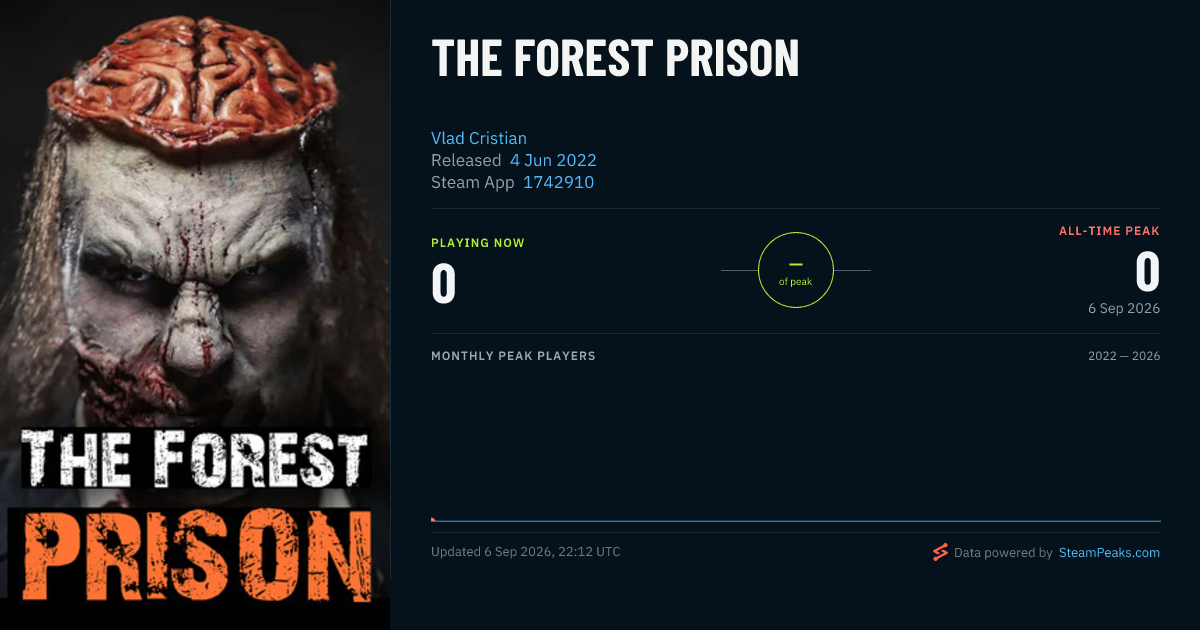Click the 'of peak' circle indicator
This screenshot has width=1200, height=630.
[x=796, y=270]
